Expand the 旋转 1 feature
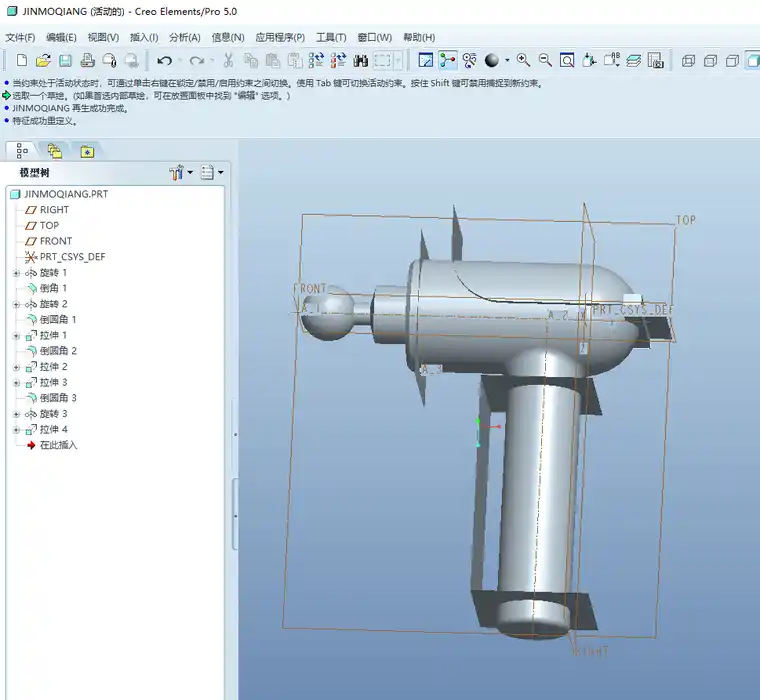Image resolution: width=760 pixels, height=700 pixels. click(x=16, y=273)
